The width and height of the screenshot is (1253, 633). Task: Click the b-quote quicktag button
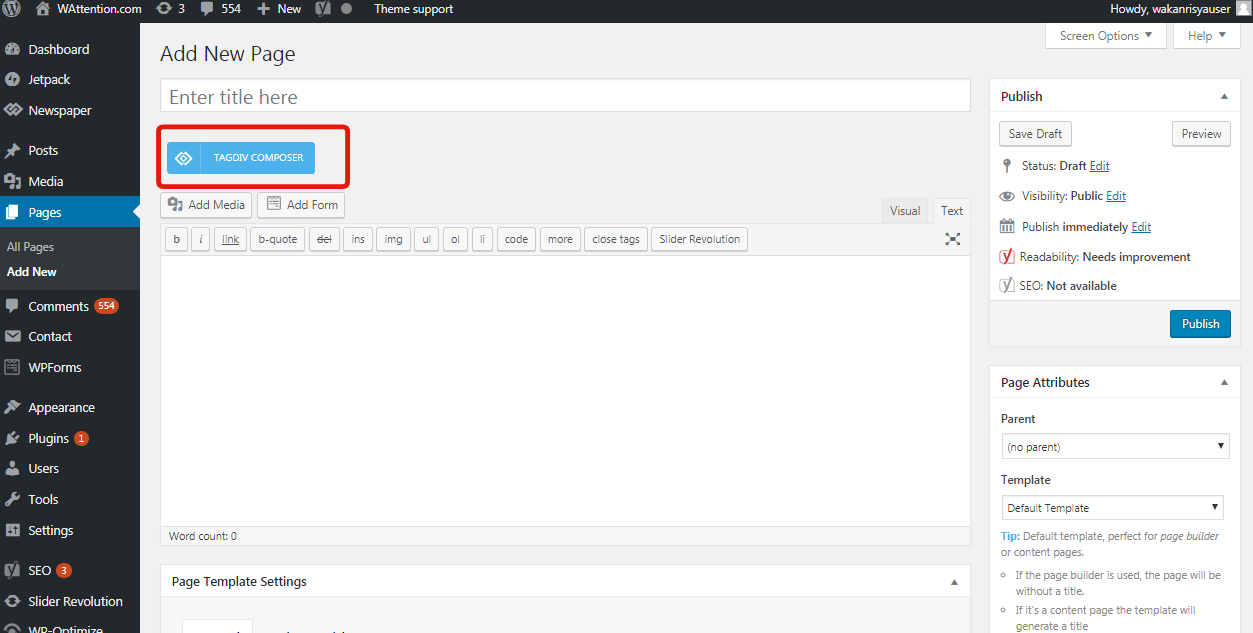278,239
